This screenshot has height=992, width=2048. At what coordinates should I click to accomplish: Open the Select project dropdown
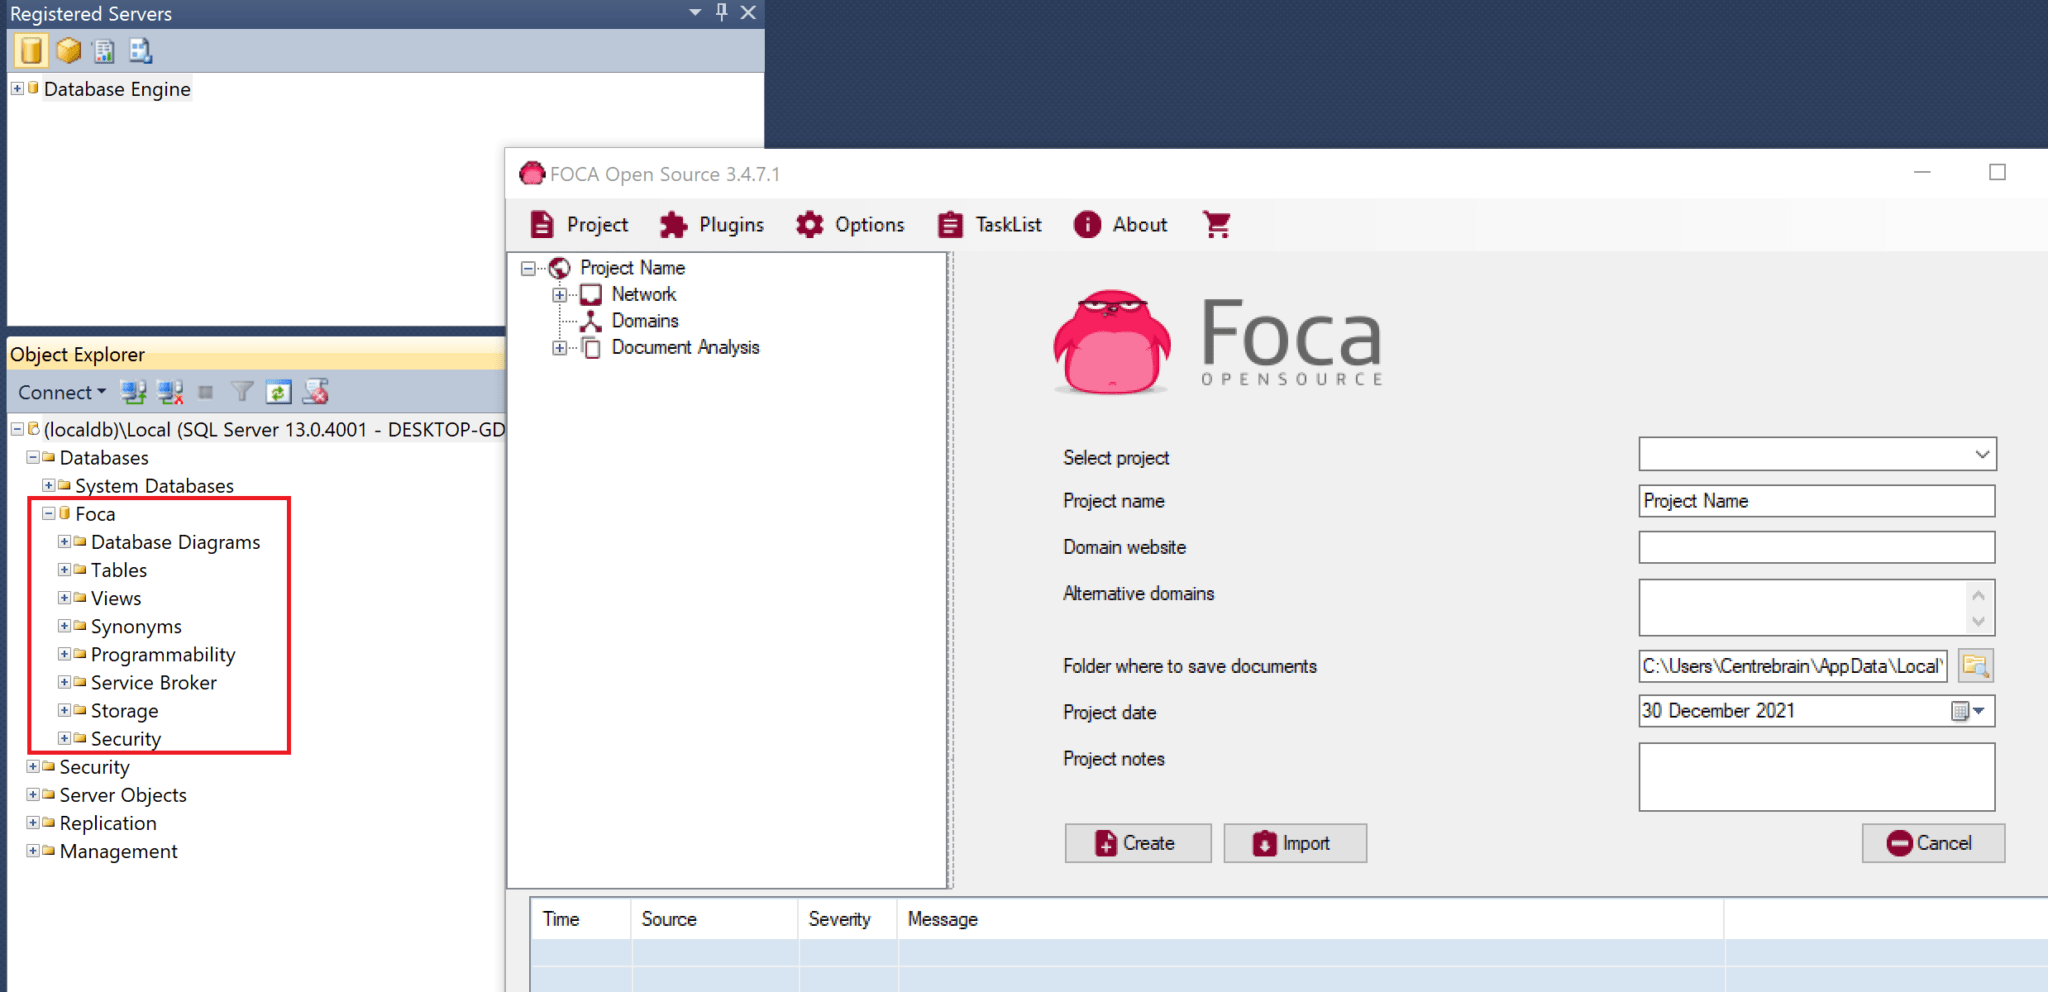1981,454
